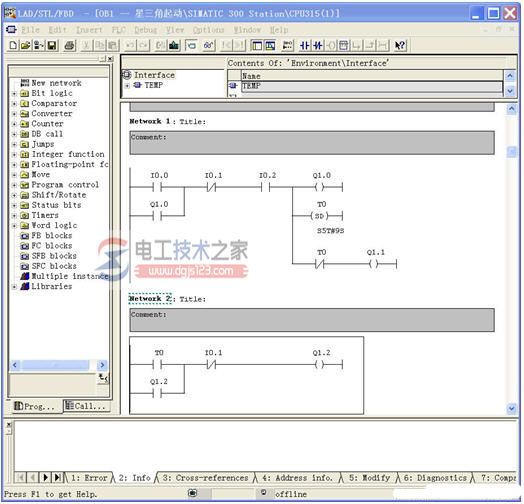Open the Debug menu

(145, 30)
